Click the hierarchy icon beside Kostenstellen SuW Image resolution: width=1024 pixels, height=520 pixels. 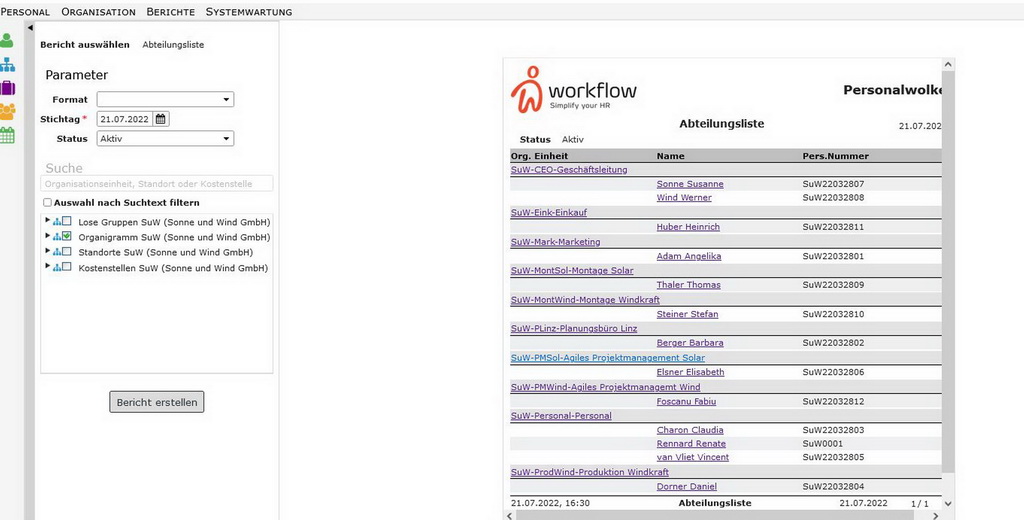point(57,268)
